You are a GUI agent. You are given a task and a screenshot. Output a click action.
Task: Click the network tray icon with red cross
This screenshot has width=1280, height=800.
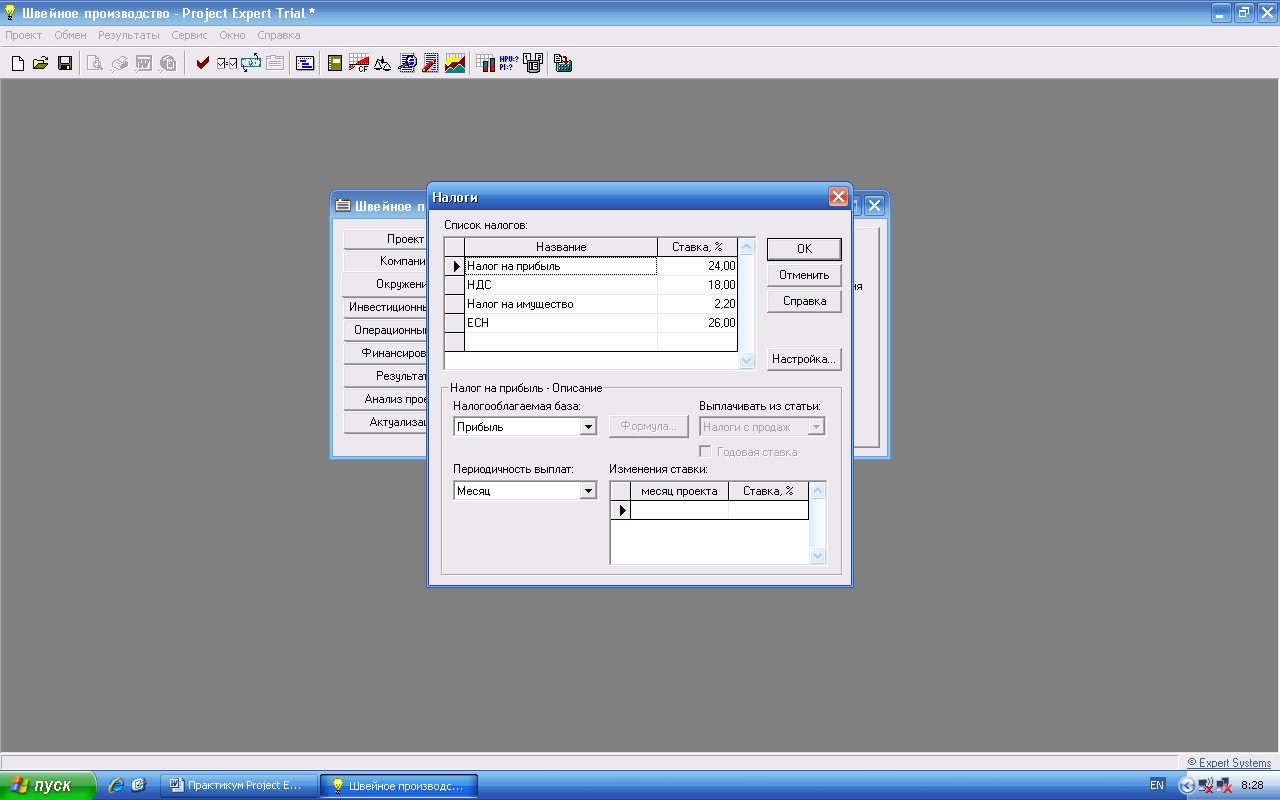pyautogui.click(x=1224, y=786)
